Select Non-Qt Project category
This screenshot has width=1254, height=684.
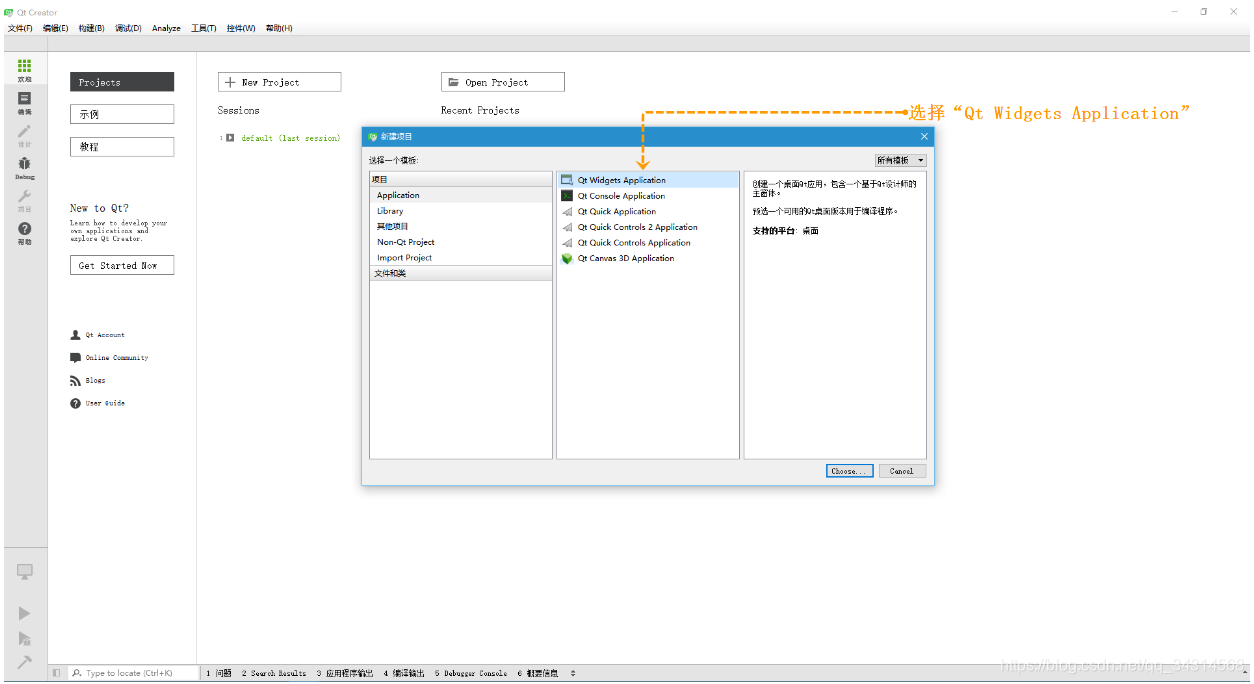(461, 242)
